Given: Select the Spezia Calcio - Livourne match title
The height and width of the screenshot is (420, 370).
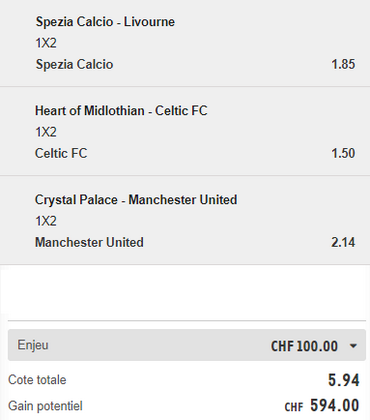Looking at the screenshot, I should pyautogui.click(x=105, y=22).
